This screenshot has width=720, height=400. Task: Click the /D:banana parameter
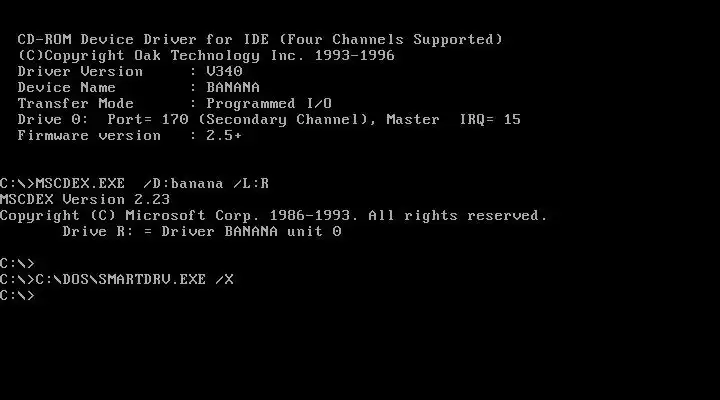[x=183, y=183]
